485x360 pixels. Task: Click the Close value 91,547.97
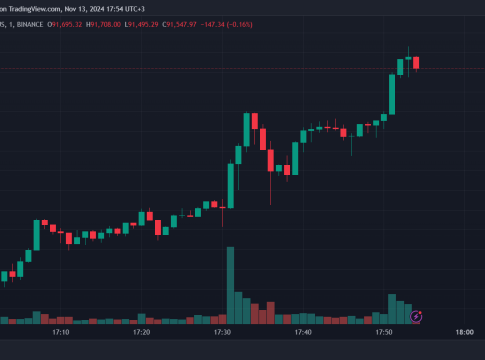pyautogui.click(x=181, y=25)
